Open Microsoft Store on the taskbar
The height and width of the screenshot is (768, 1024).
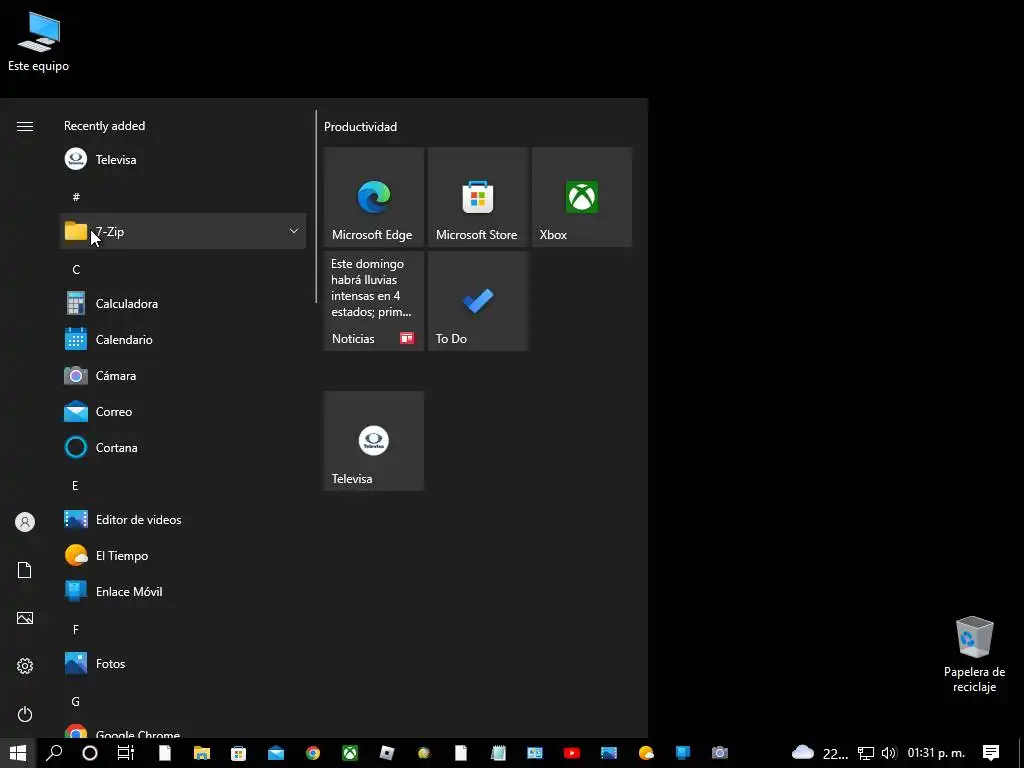coord(238,753)
